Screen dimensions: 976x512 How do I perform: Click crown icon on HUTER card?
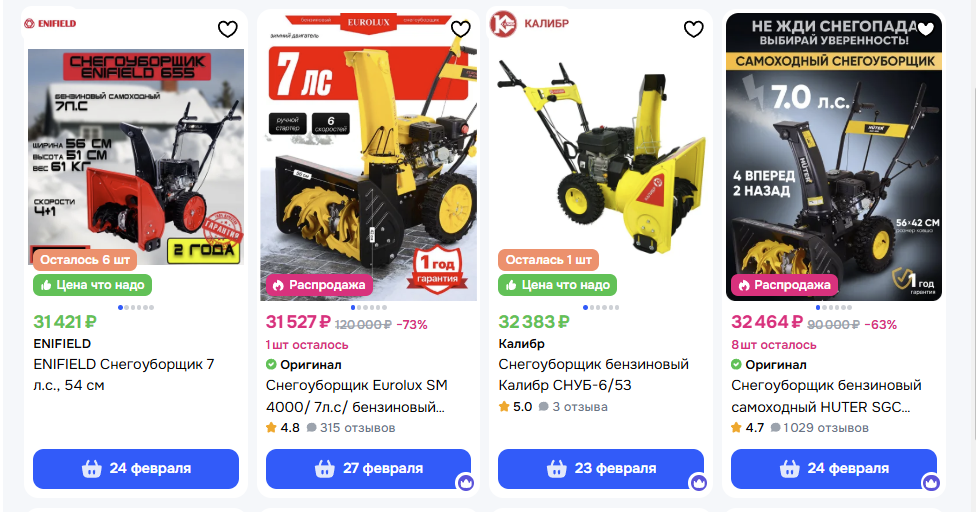pyautogui.click(x=931, y=482)
